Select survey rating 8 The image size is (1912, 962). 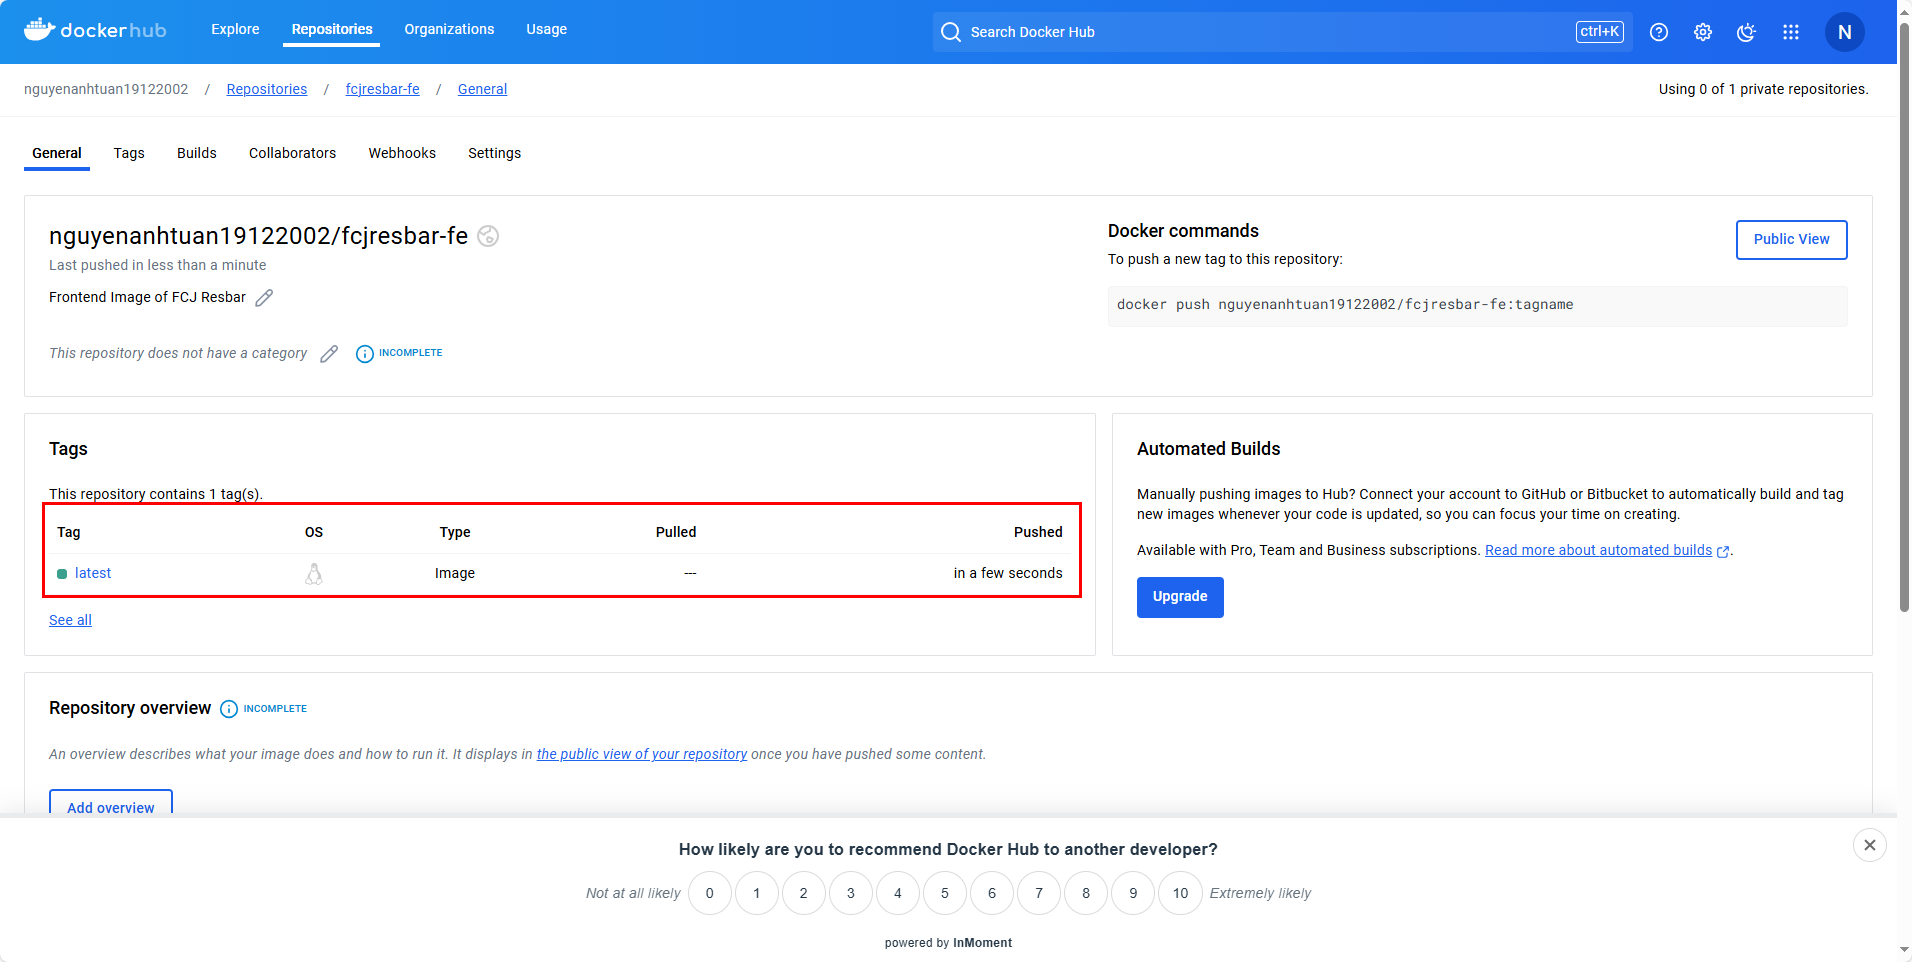1086,893
